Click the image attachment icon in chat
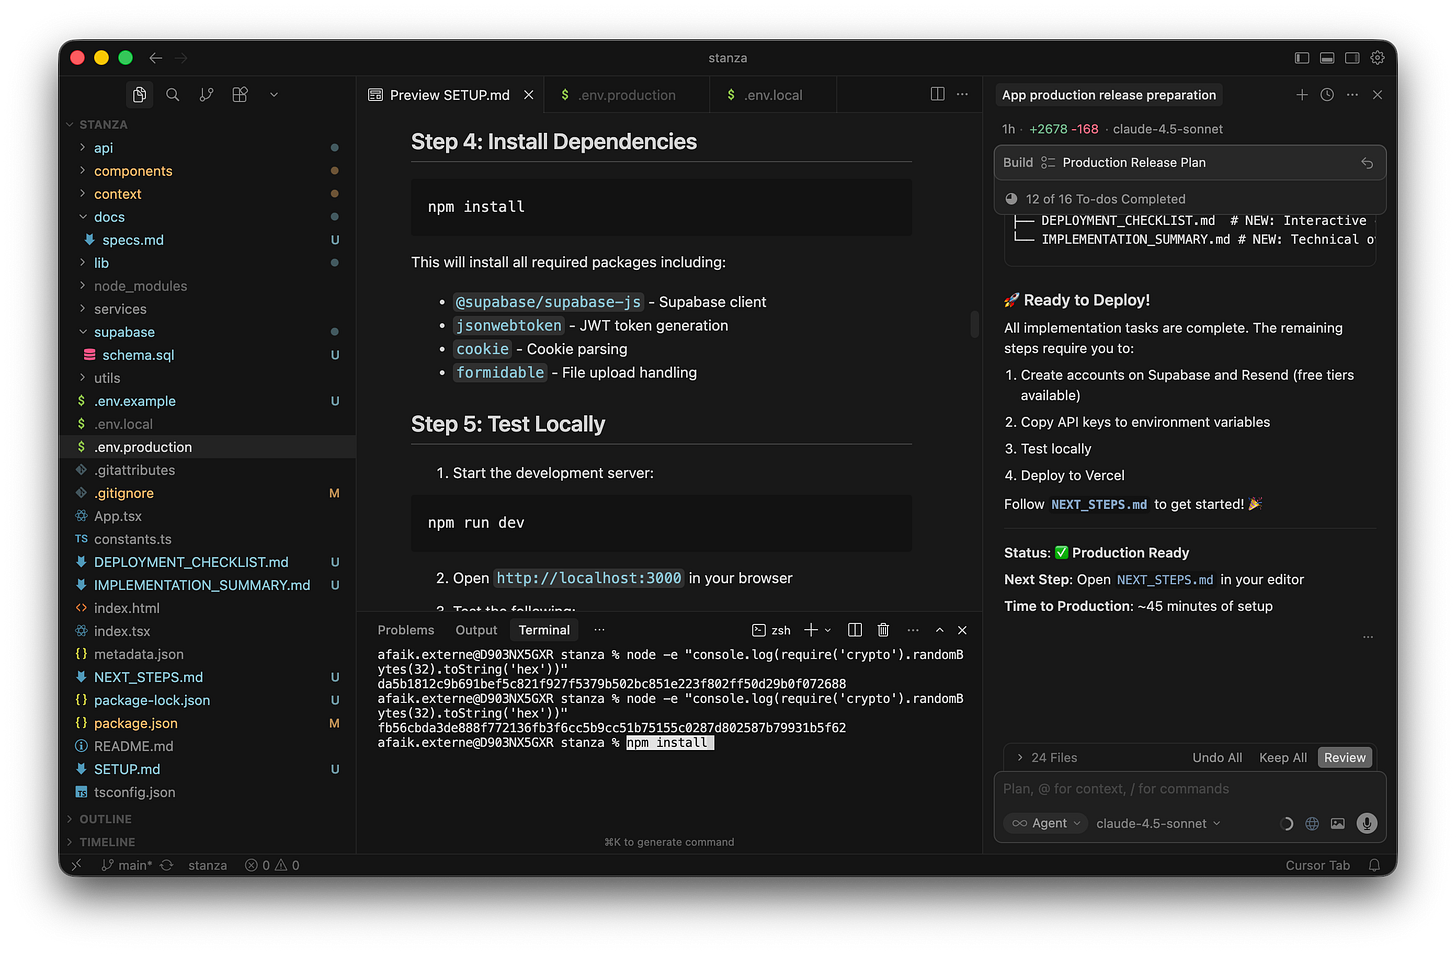The image size is (1456, 954). pyautogui.click(x=1338, y=823)
